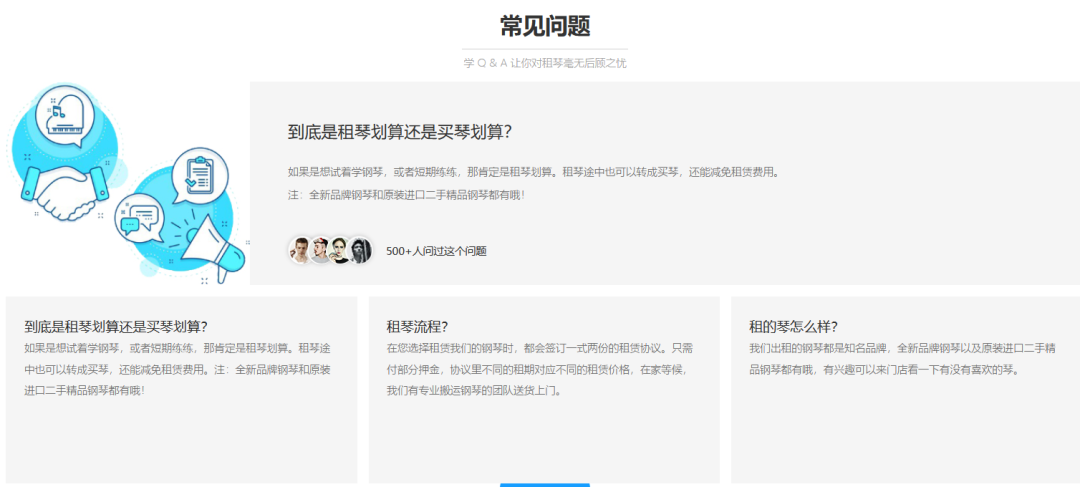Click the fourth black-and-white avatar
This screenshot has height=487, width=1080.
click(360, 250)
